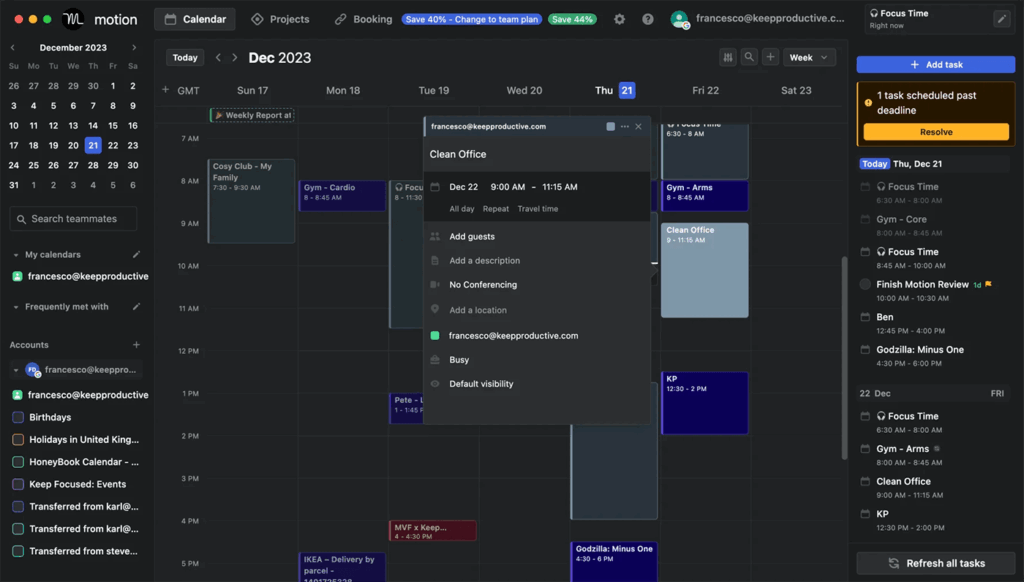Switch to the Projects tab
This screenshot has width=1024, height=582.
tap(280, 19)
